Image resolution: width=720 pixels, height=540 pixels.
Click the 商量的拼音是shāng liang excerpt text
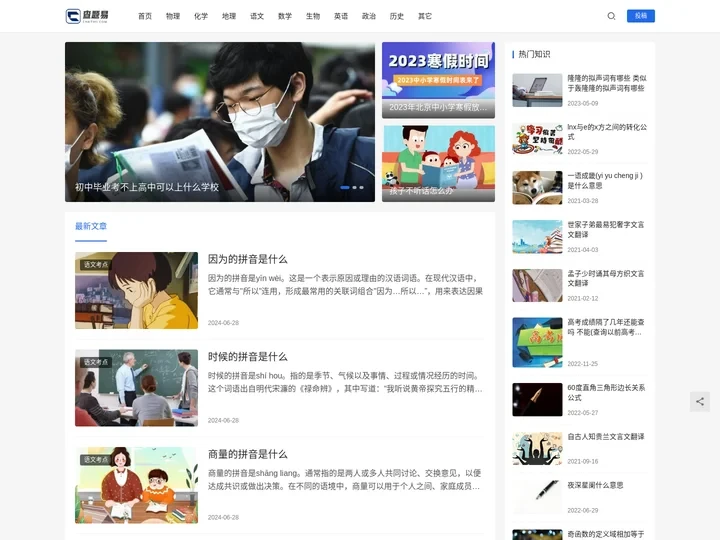pos(344,480)
